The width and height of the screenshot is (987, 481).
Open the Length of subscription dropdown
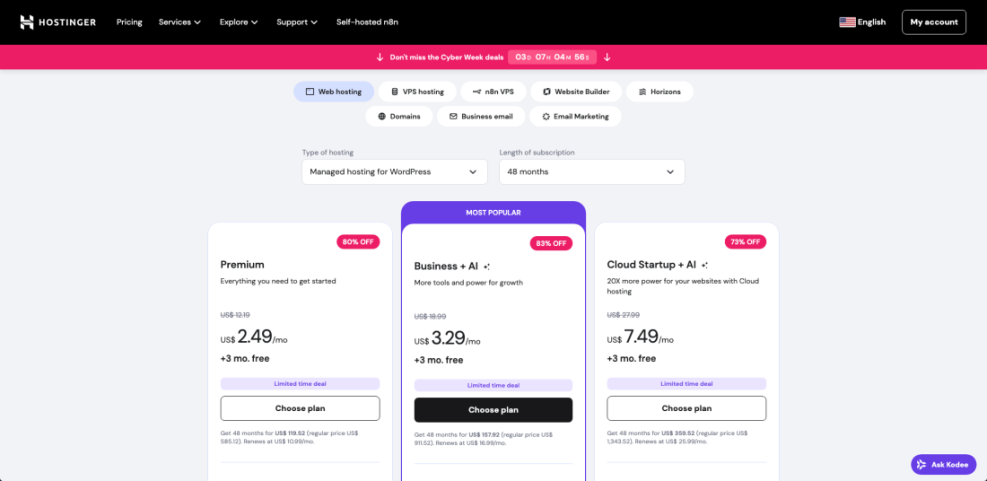click(592, 172)
